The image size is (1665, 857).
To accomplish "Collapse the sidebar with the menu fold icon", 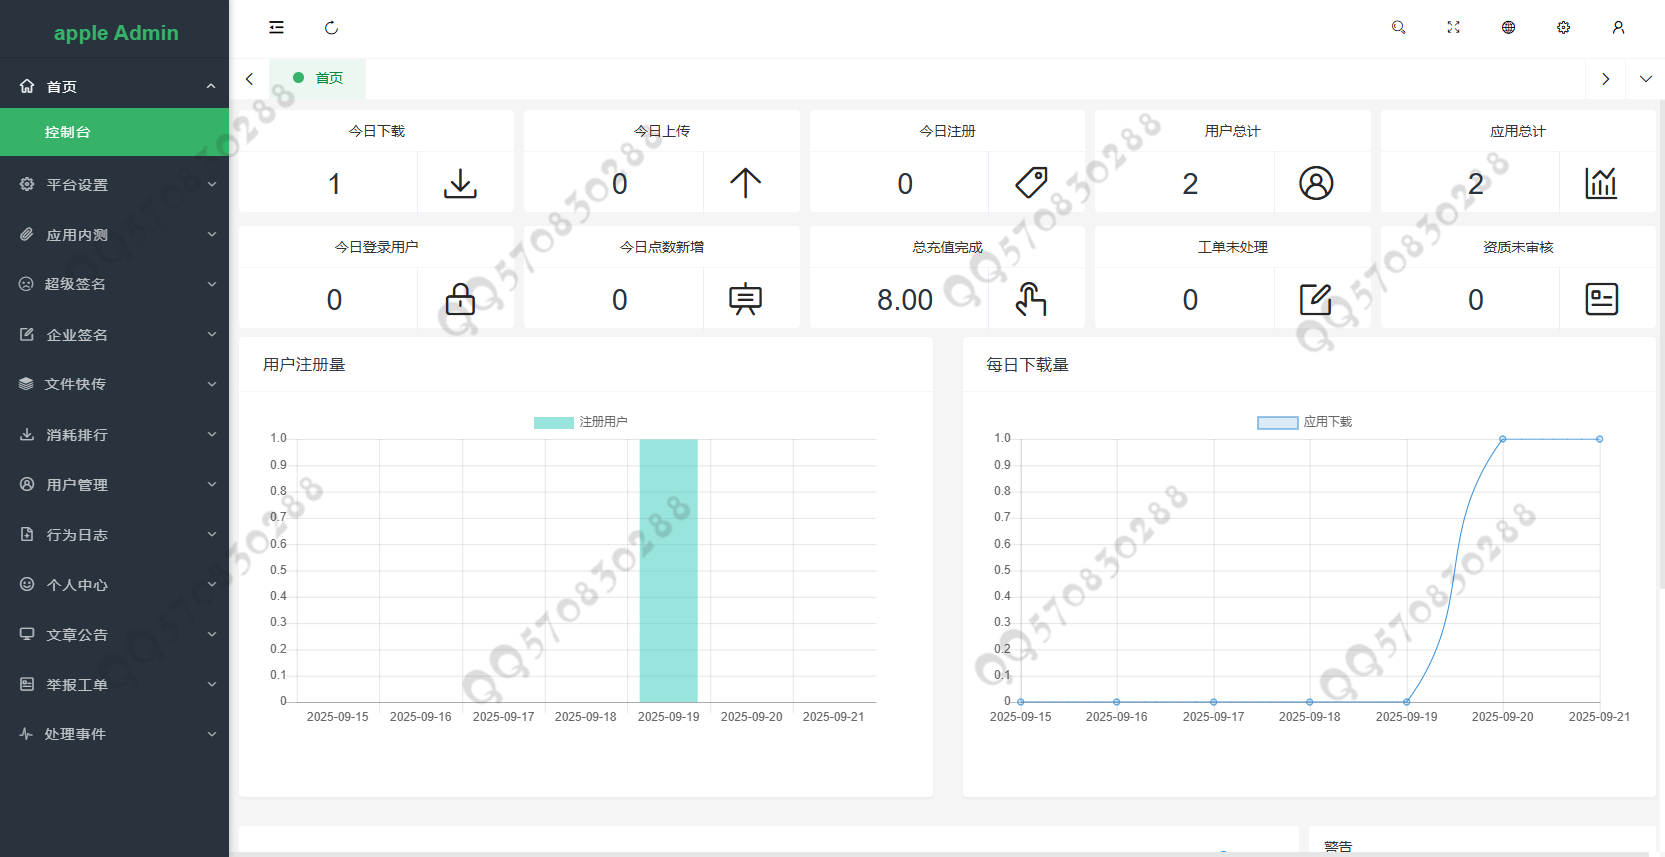I will pos(276,28).
